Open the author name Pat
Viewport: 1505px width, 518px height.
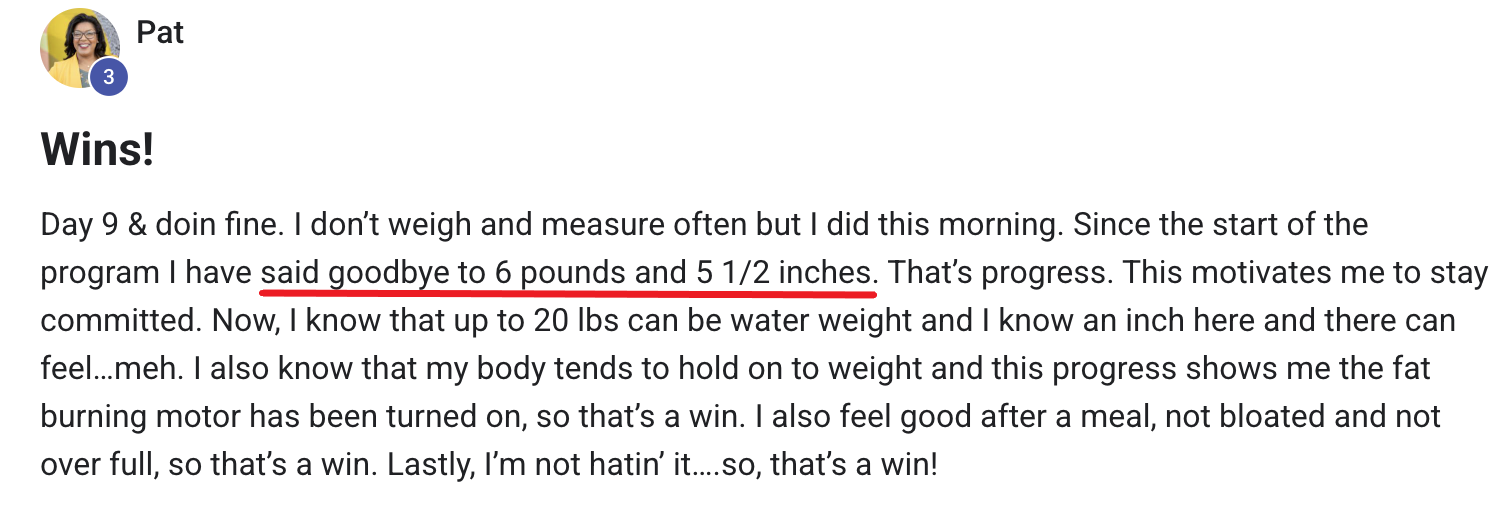coord(160,33)
